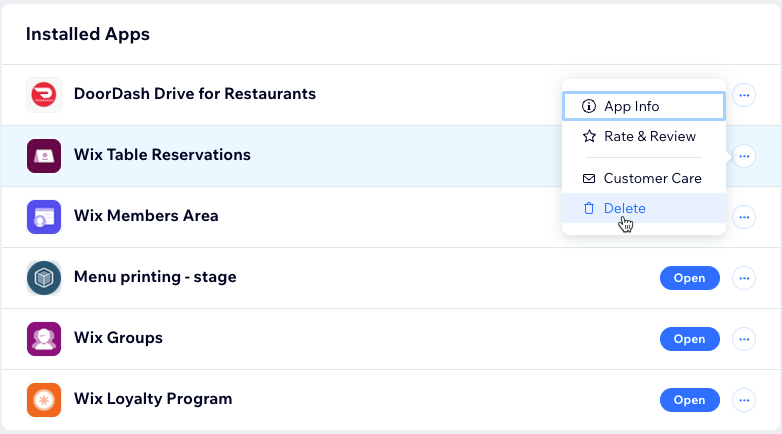Click the Wix Loyalty Program app icon
782x434 pixels.
[x=44, y=400]
